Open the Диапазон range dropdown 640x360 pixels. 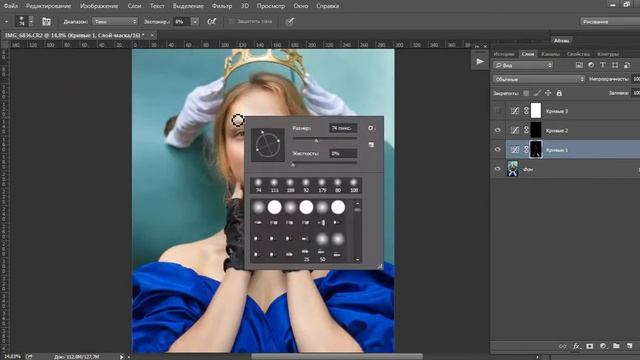(115, 22)
